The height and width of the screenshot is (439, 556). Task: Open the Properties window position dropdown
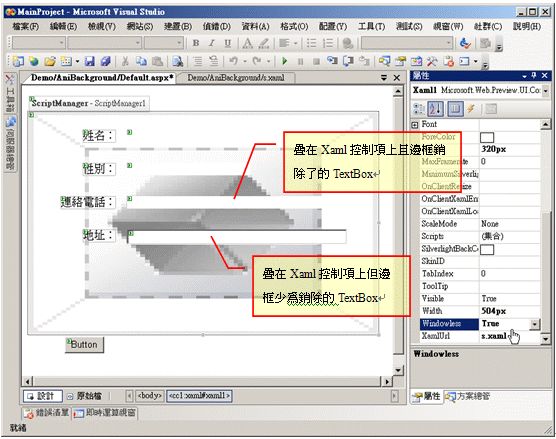click(524, 76)
